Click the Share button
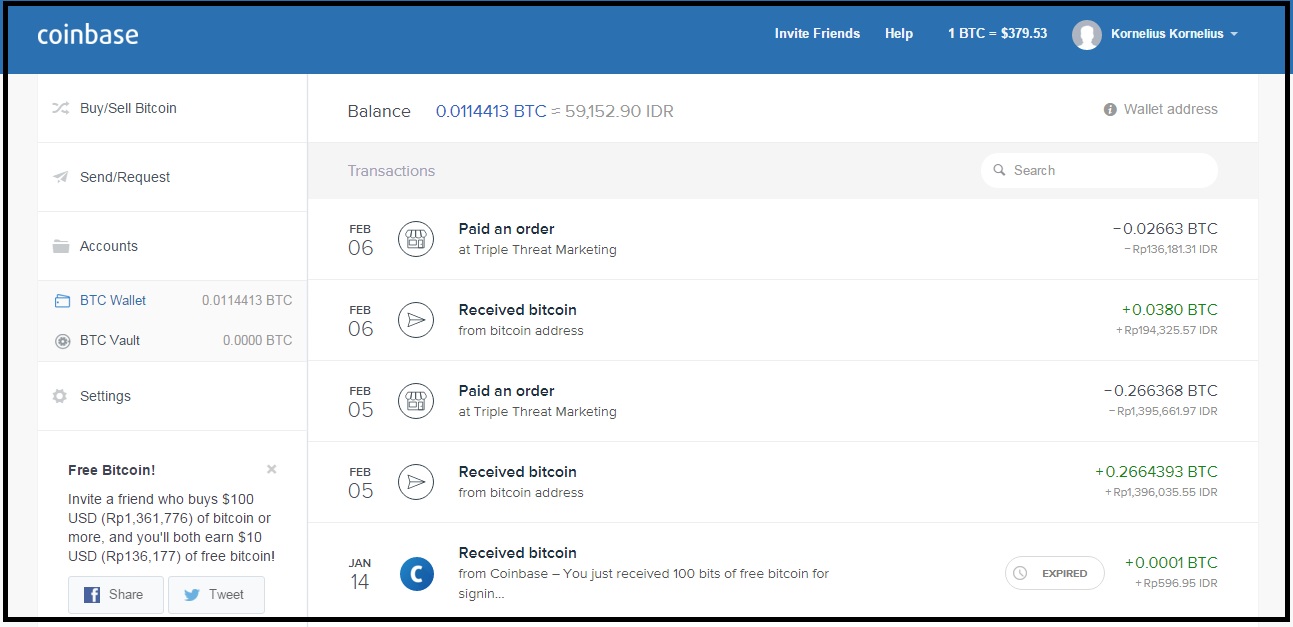1293x627 pixels. (x=116, y=594)
